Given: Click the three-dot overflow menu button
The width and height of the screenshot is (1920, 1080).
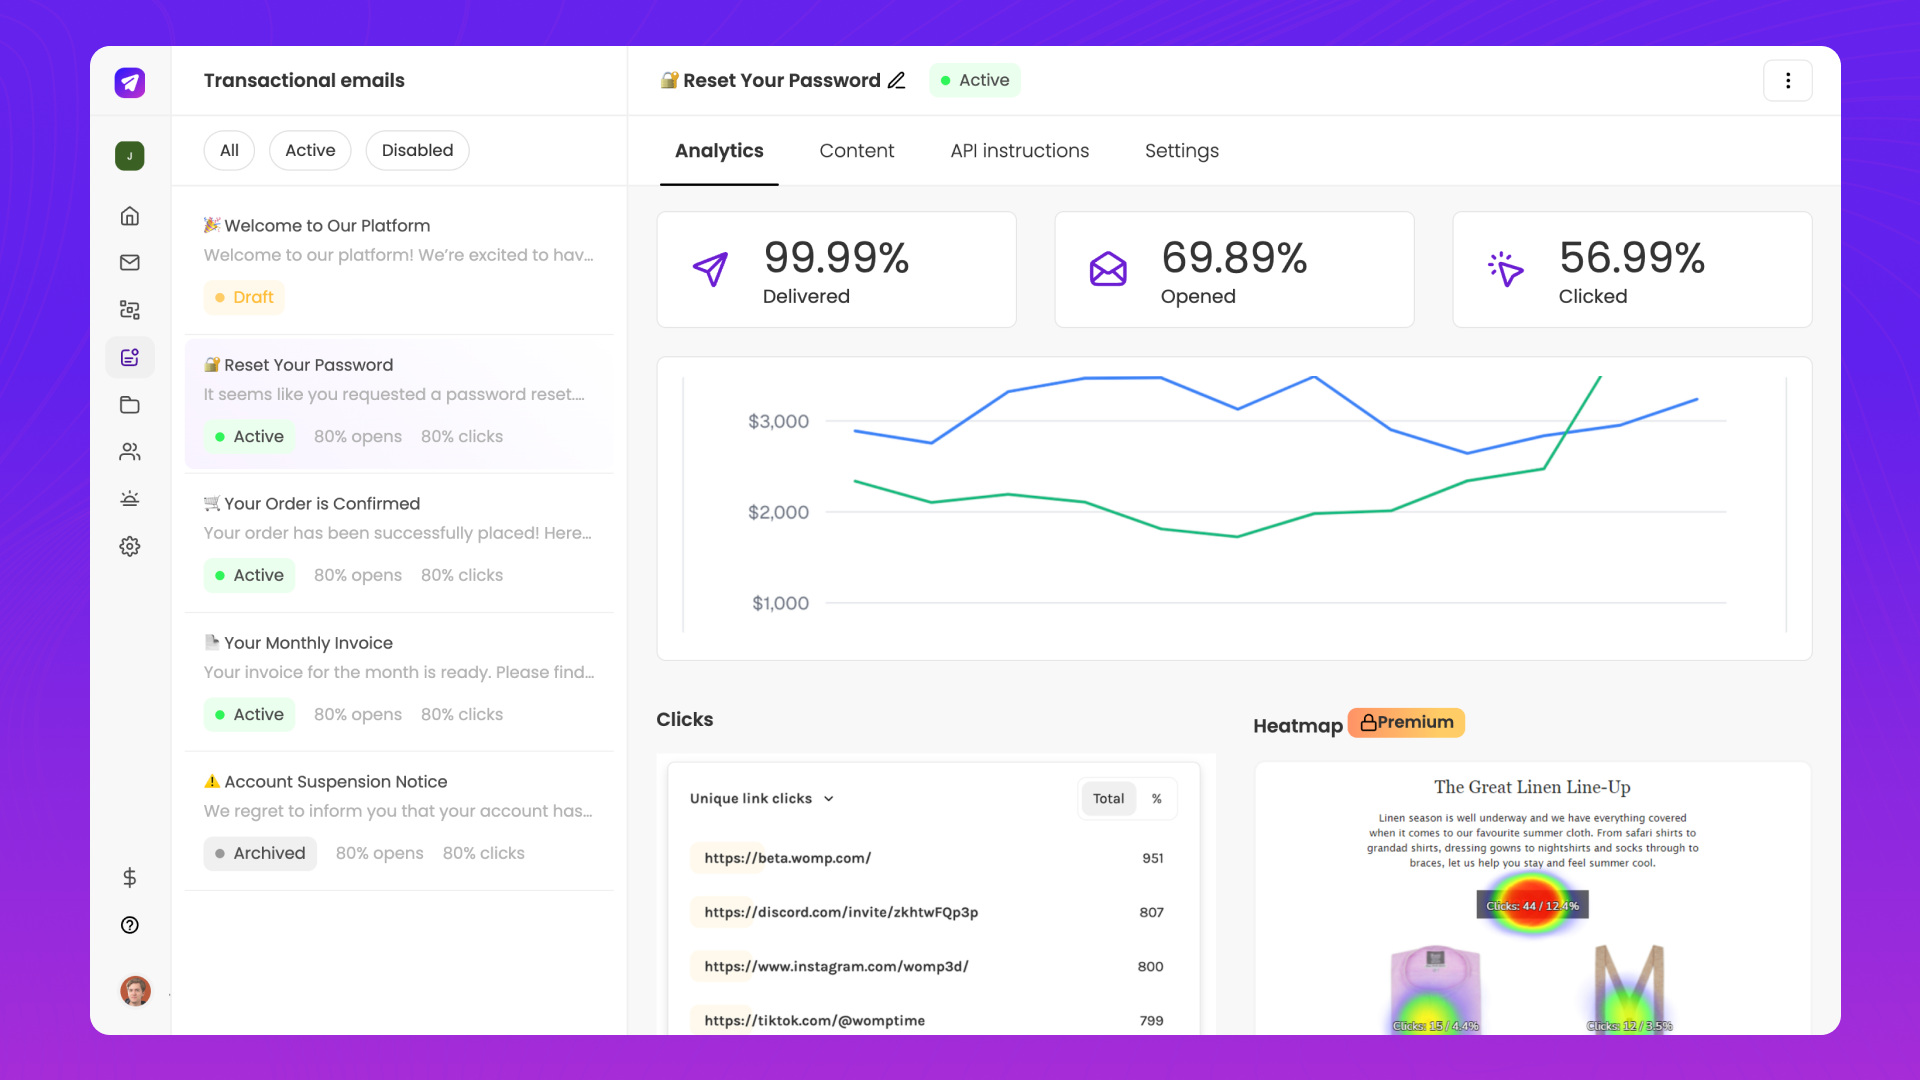Looking at the screenshot, I should (x=1788, y=80).
